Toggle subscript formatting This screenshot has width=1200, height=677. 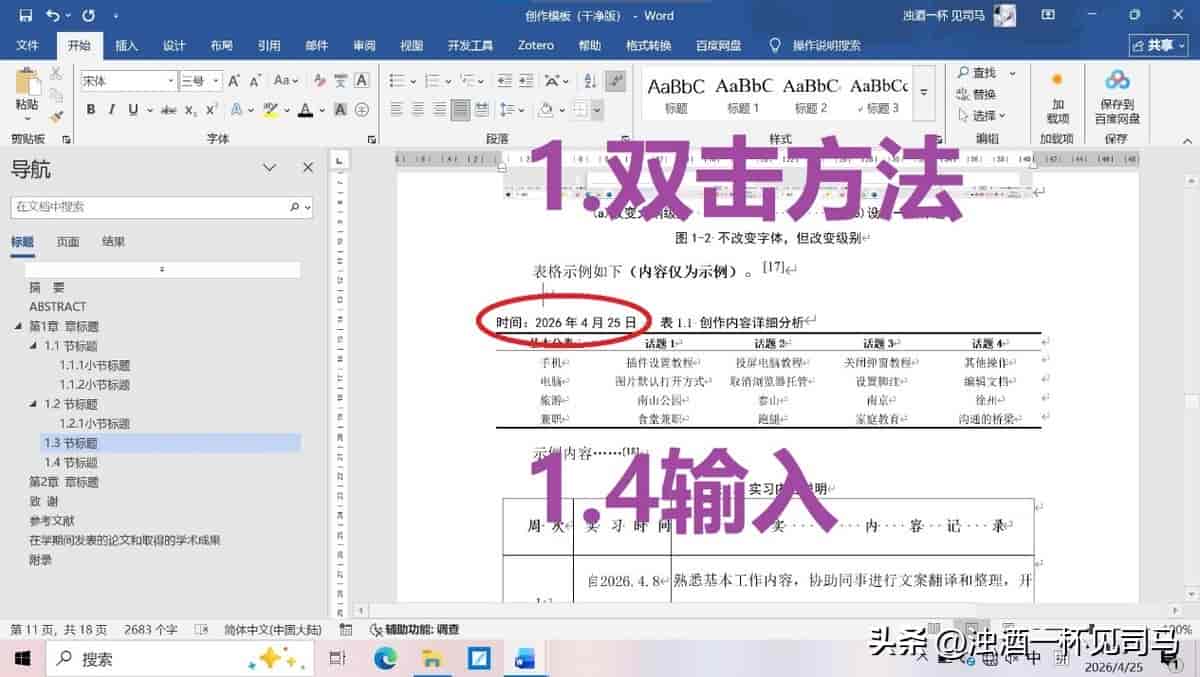(191, 110)
